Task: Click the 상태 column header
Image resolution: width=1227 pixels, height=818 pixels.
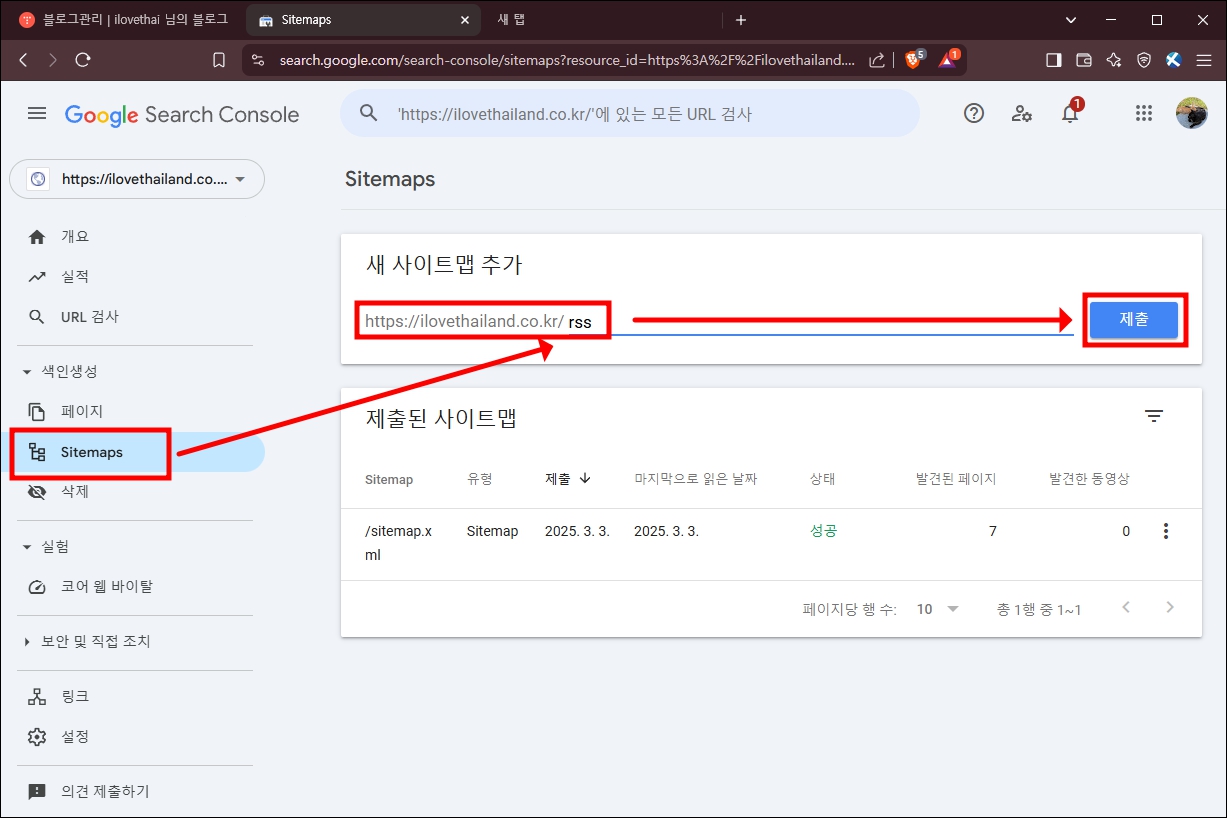Action: click(822, 479)
